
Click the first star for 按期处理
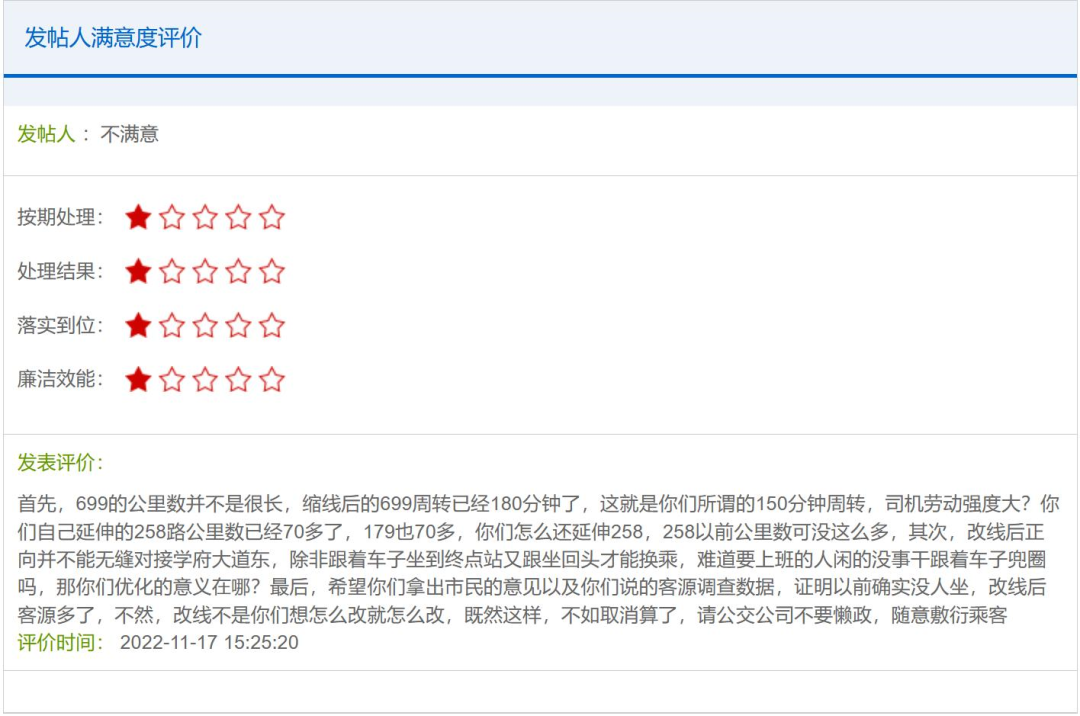(138, 218)
